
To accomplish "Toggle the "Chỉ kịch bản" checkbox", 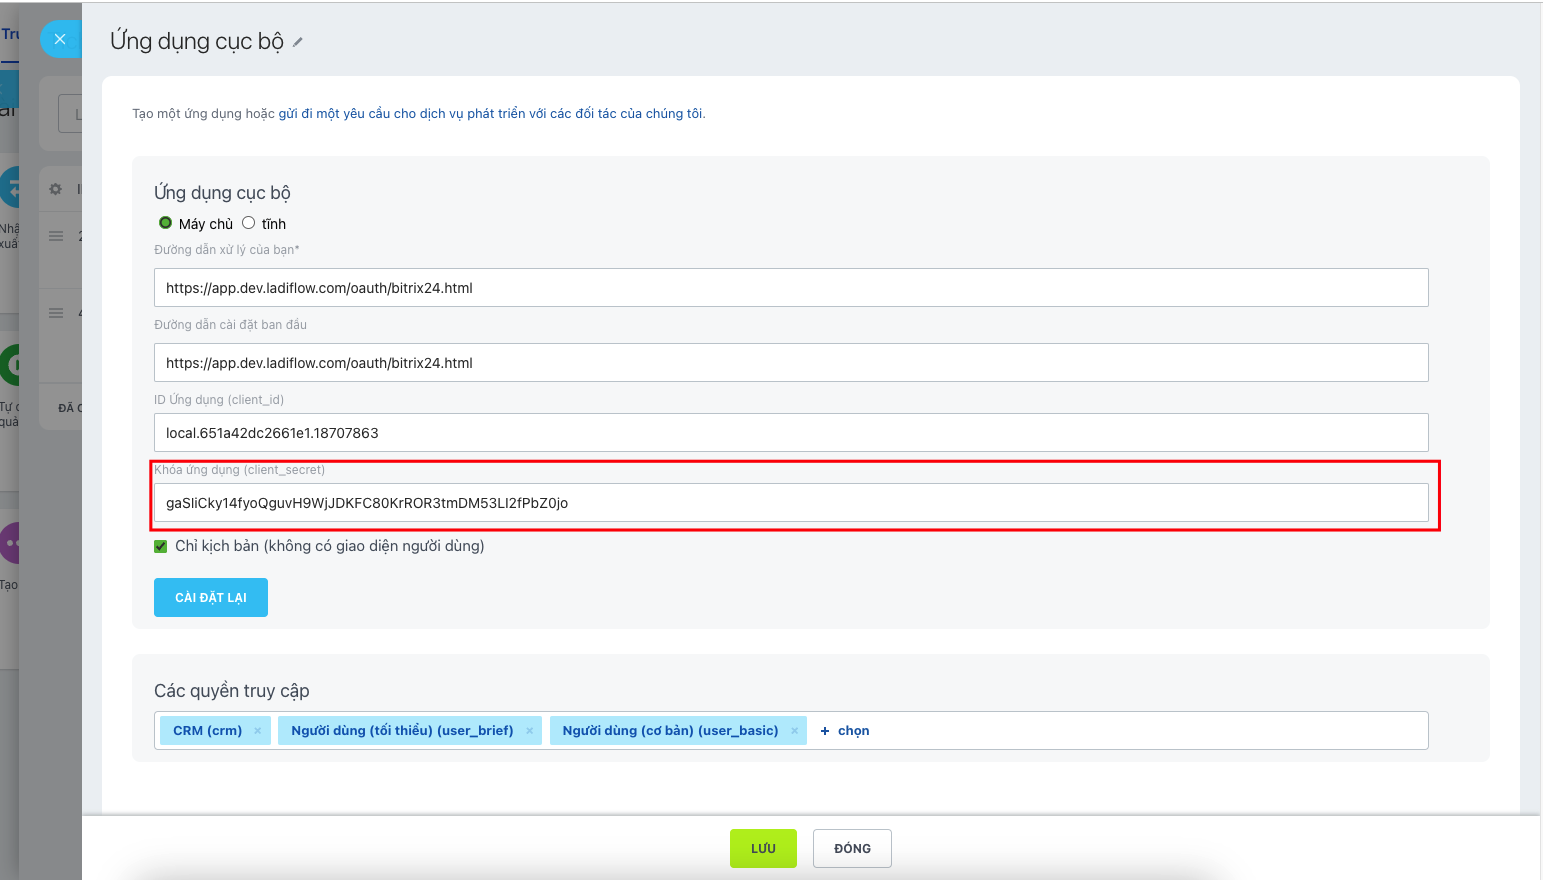I will pyautogui.click(x=161, y=546).
